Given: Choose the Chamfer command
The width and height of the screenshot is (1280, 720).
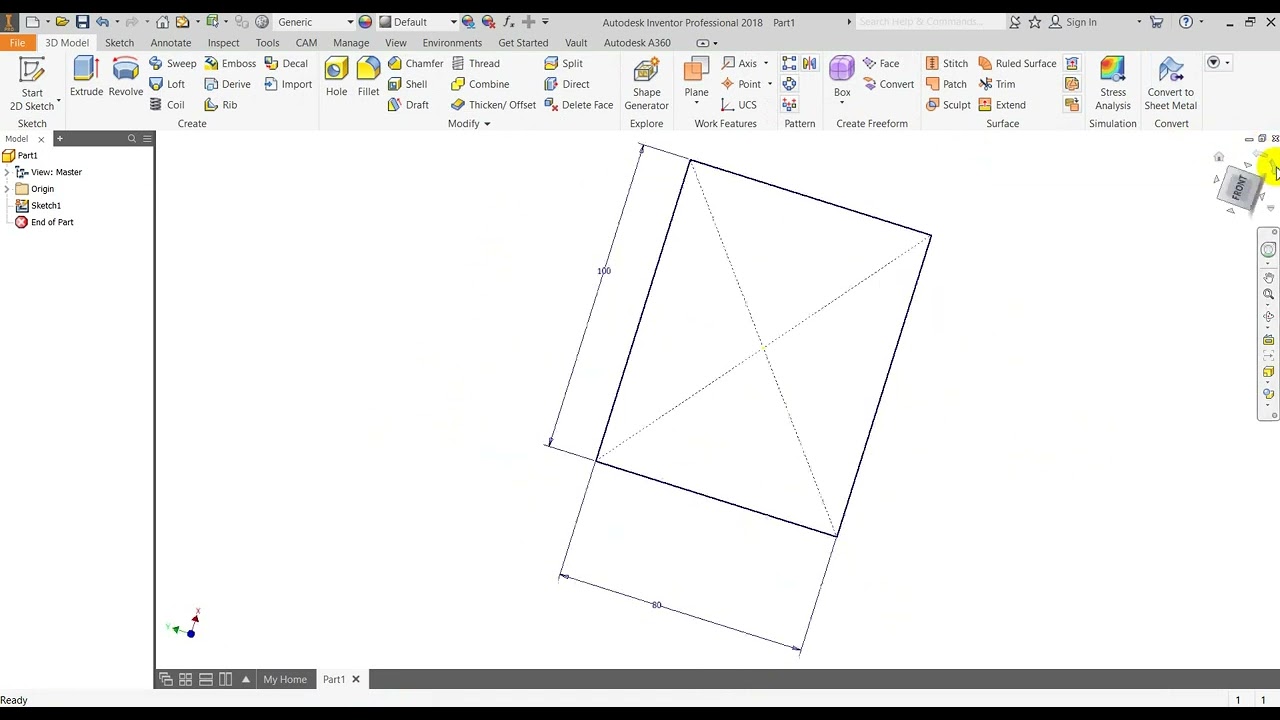Looking at the screenshot, I should (x=415, y=63).
